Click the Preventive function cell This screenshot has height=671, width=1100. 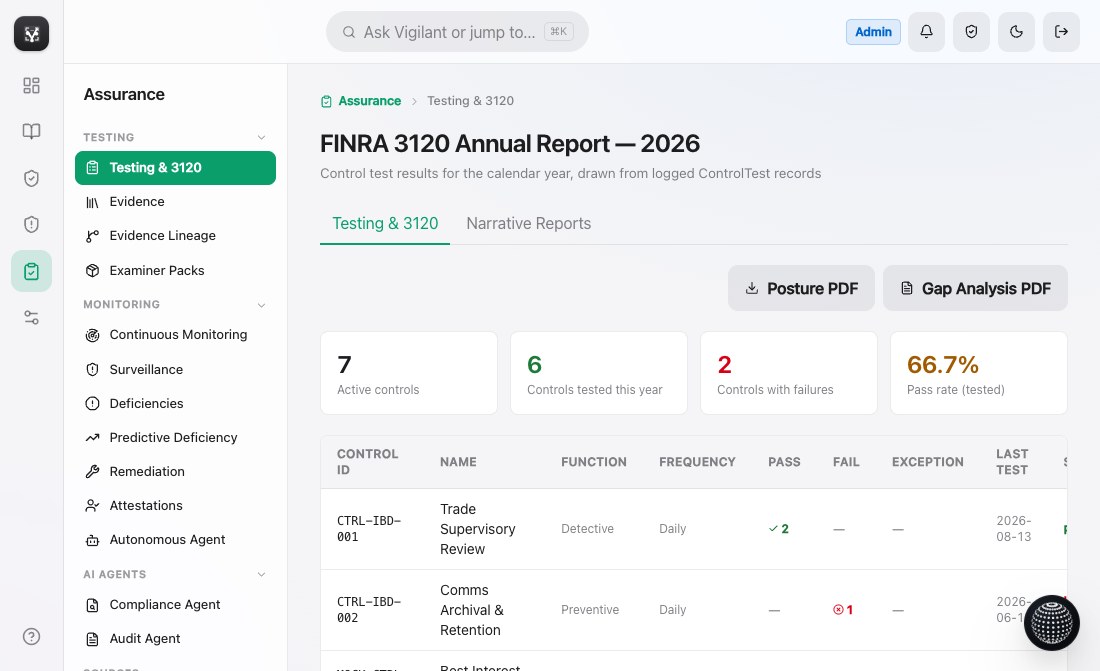[590, 610]
